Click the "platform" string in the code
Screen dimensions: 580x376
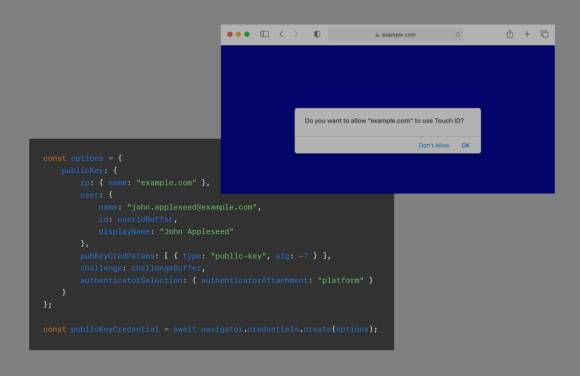(341, 281)
